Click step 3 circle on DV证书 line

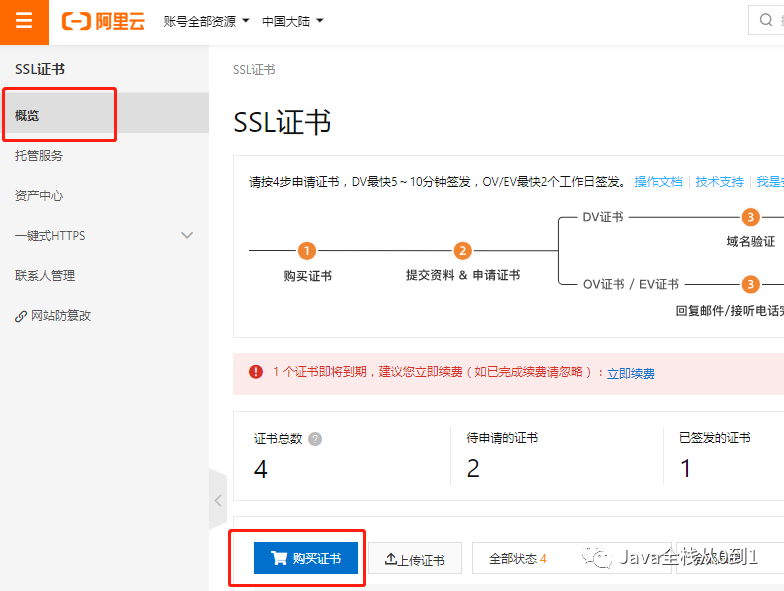coord(750,217)
